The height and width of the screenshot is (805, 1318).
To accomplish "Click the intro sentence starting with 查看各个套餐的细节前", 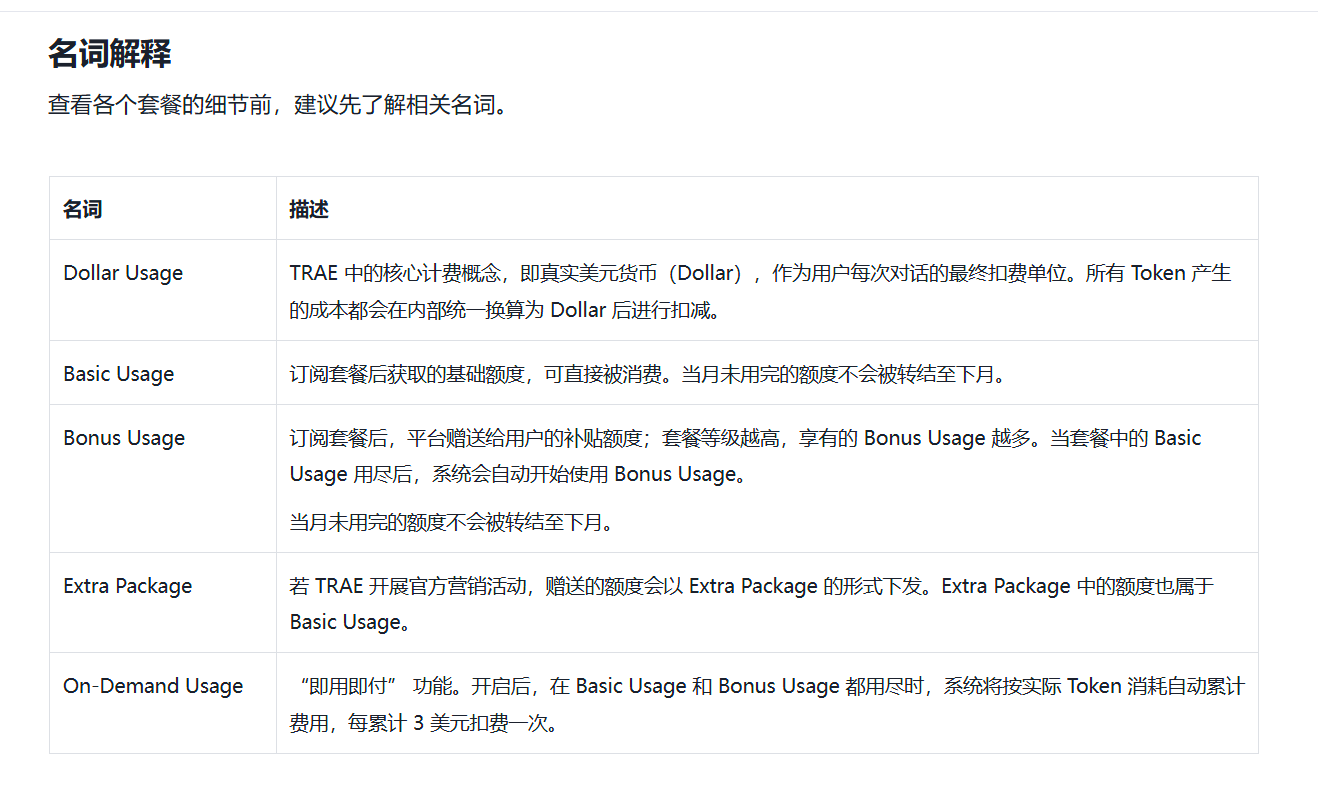I will [278, 105].
